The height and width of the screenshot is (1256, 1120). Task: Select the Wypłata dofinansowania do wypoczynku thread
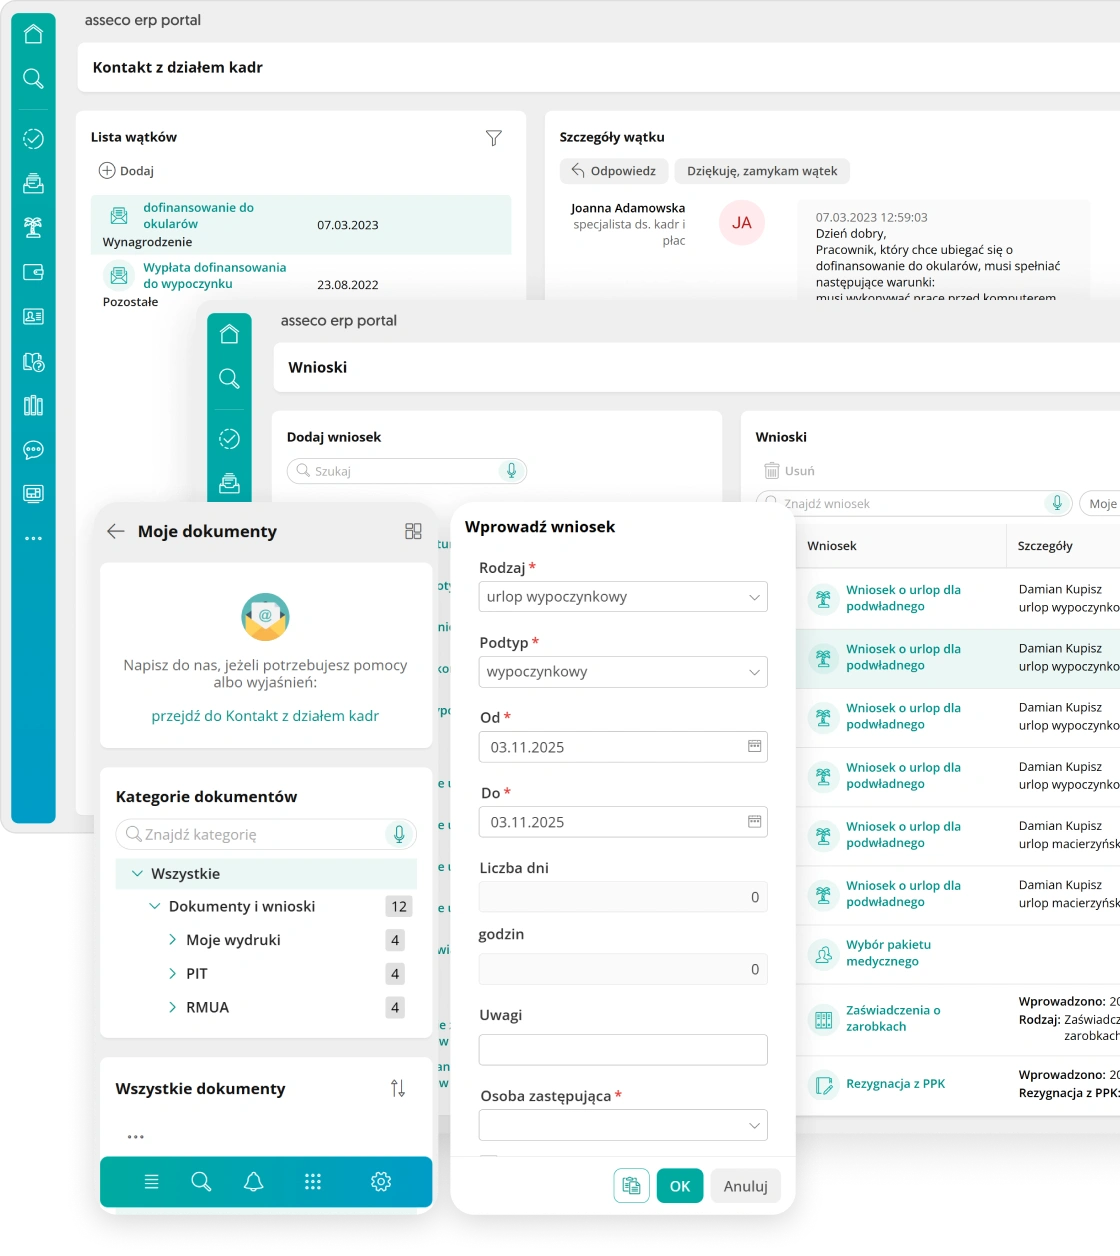click(x=214, y=276)
